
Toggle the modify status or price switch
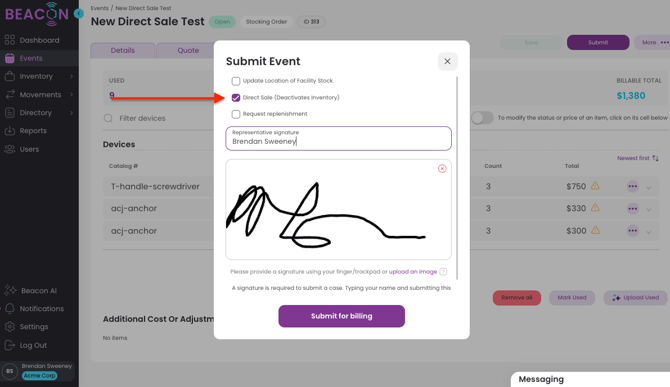[482, 118]
